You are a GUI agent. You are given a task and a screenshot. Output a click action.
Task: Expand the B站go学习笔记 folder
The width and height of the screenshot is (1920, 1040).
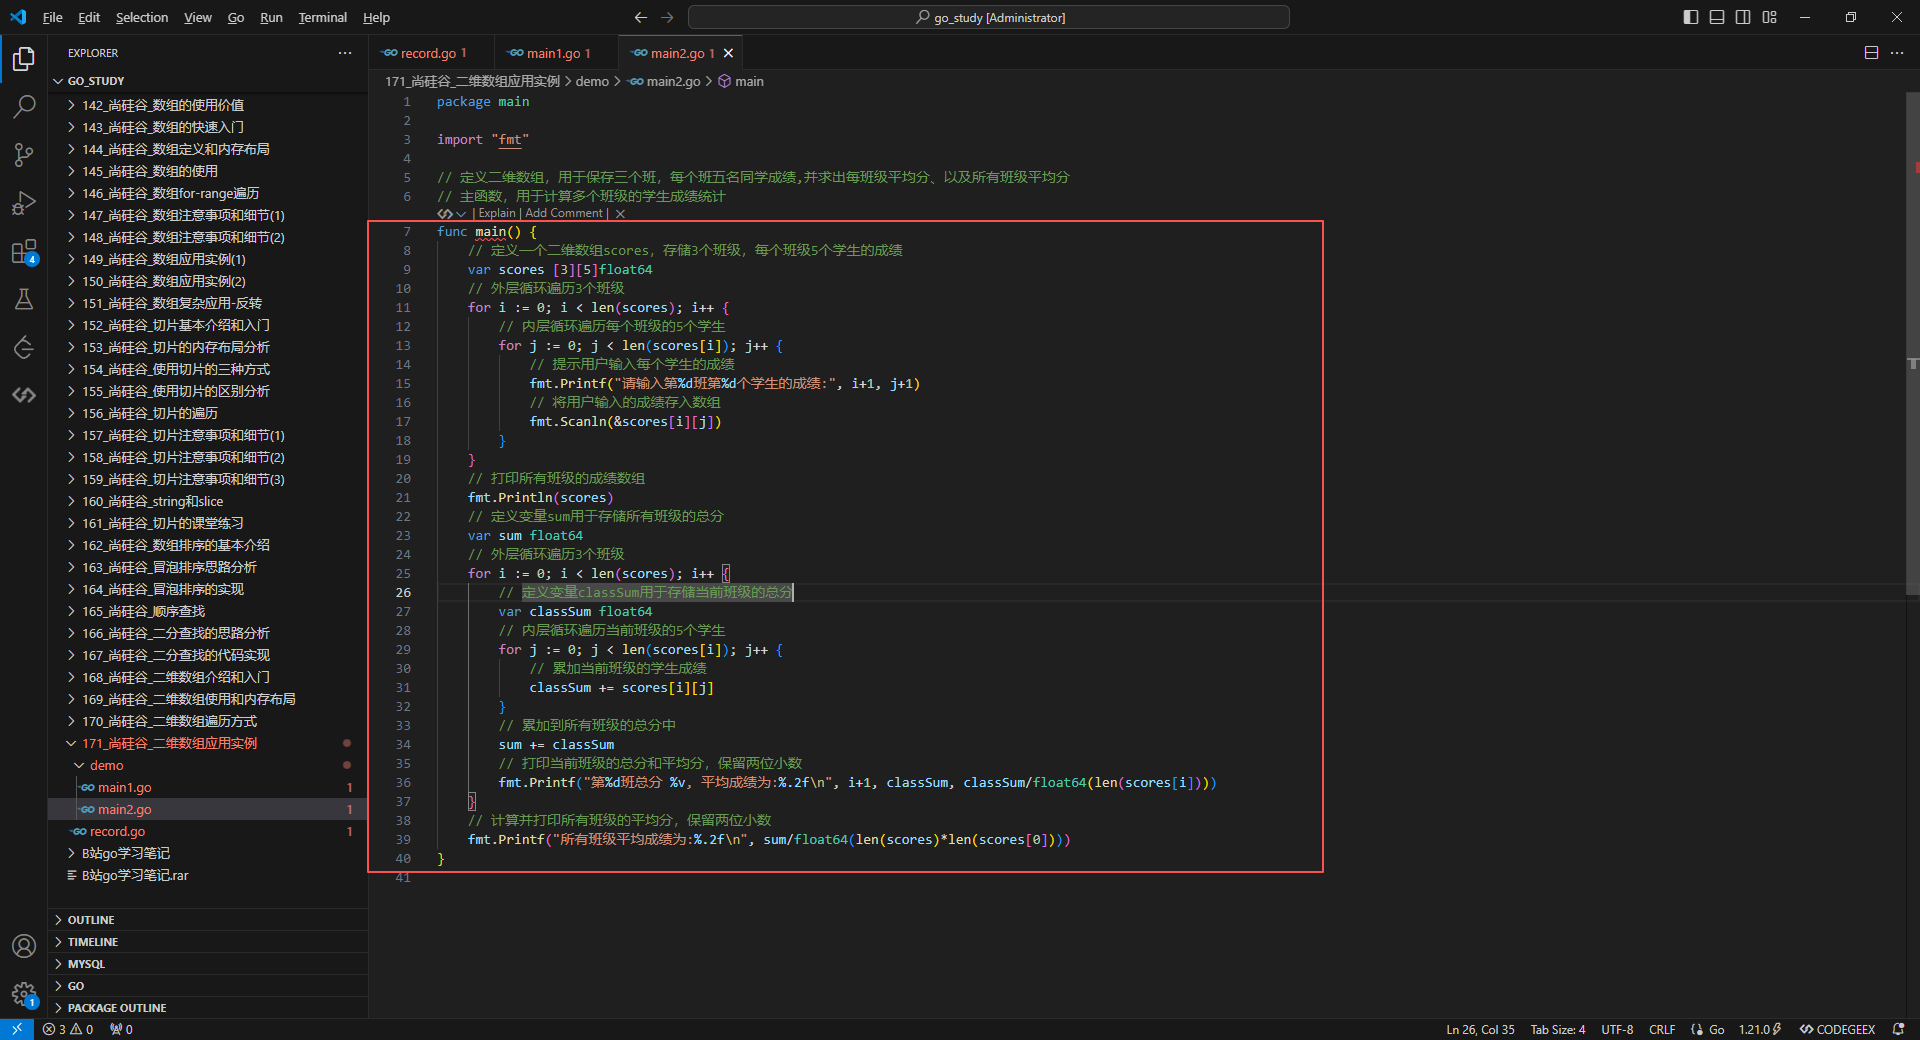208,853
